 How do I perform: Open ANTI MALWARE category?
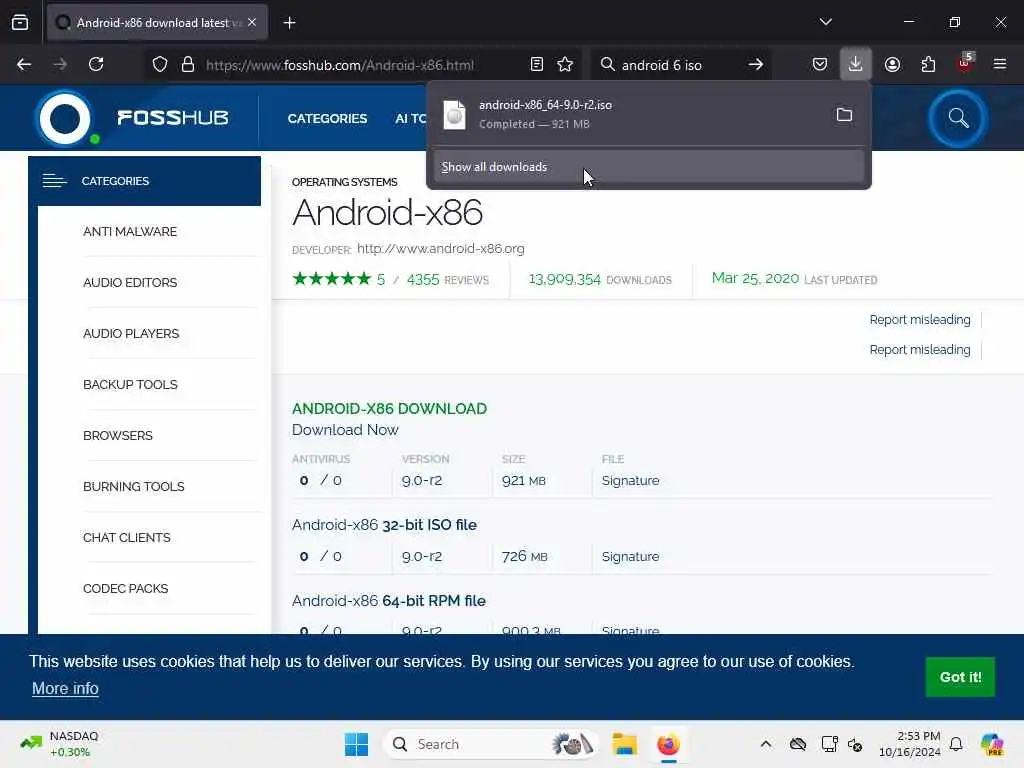[x=130, y=231]
